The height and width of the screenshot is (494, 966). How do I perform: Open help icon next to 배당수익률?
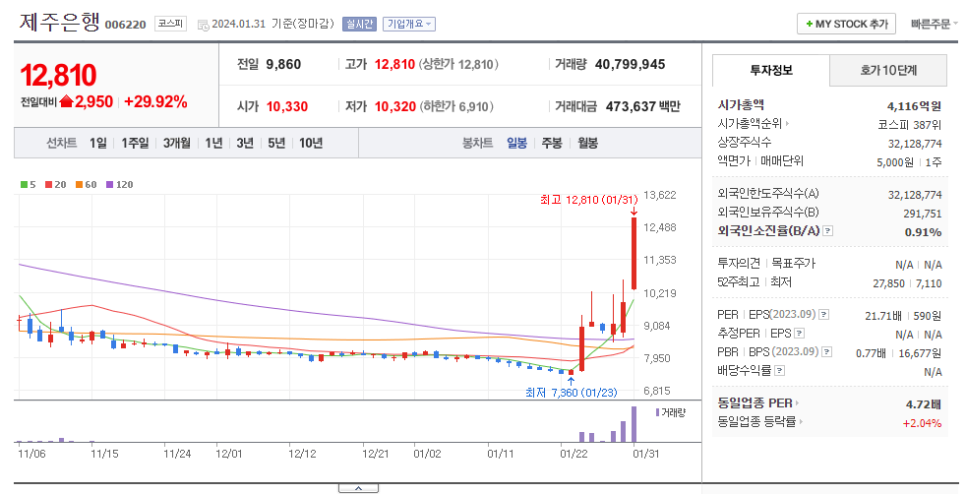pyautogui.click(x=779, y=371)
